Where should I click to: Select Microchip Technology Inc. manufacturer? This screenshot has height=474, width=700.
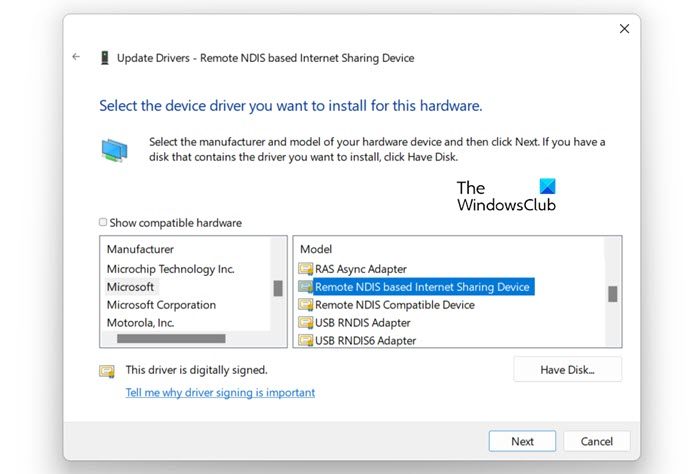coord(170,269)
